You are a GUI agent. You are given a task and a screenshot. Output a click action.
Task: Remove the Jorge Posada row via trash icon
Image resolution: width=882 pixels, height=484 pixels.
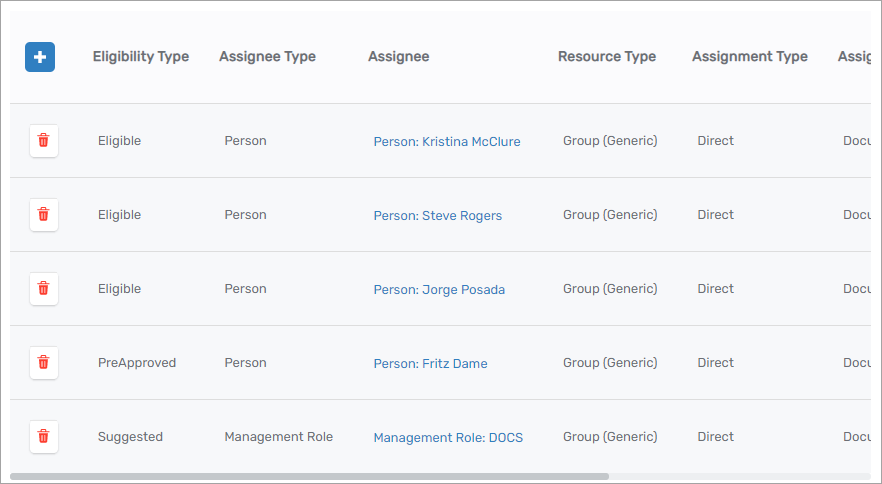[43, 289]
